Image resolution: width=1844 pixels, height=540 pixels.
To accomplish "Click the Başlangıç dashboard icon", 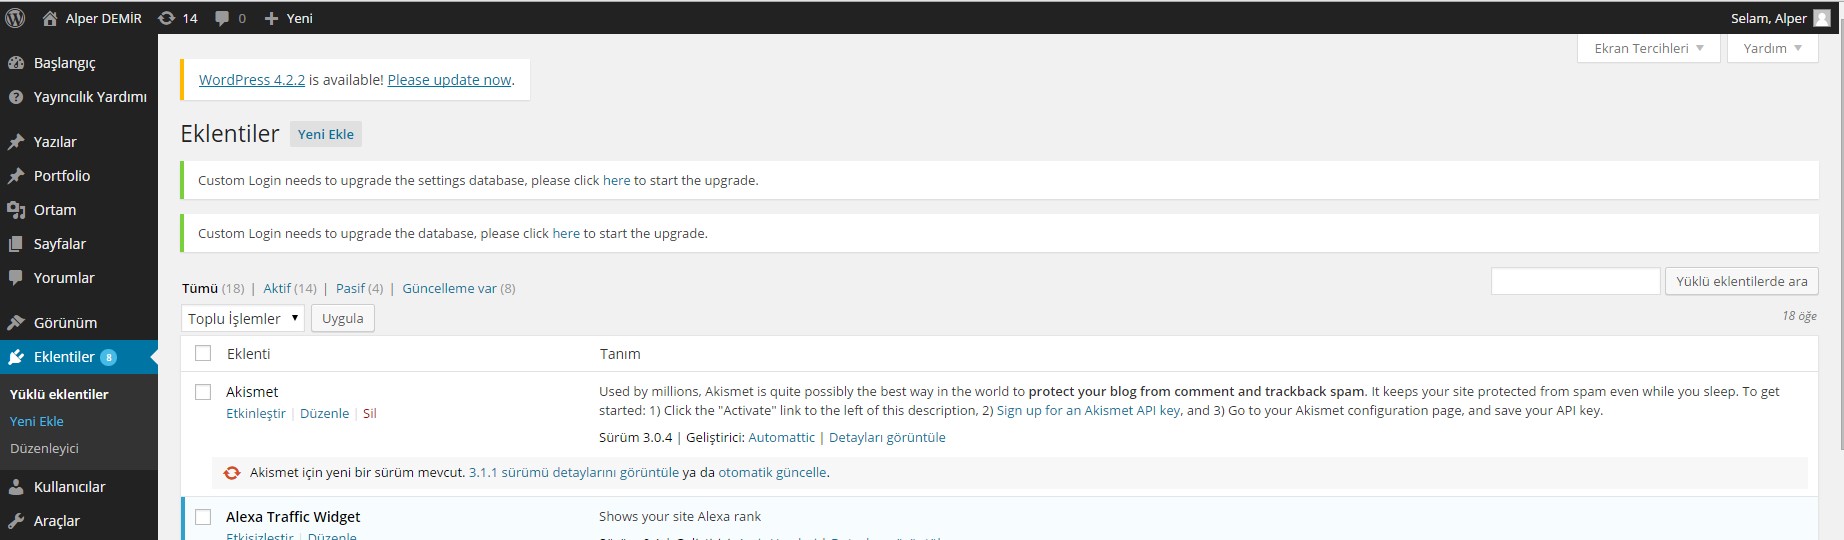I will [16, 63].
